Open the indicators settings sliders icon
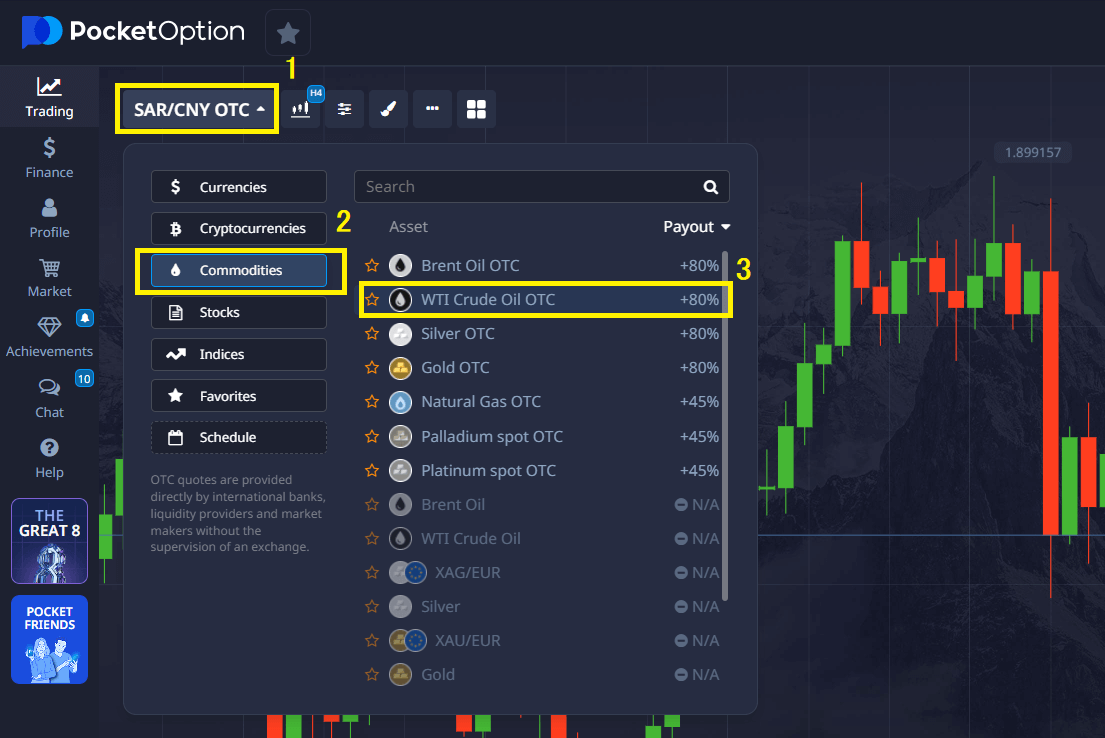Screen dimensions: 1105x738 pyautogui.click(x=345, y=110)
